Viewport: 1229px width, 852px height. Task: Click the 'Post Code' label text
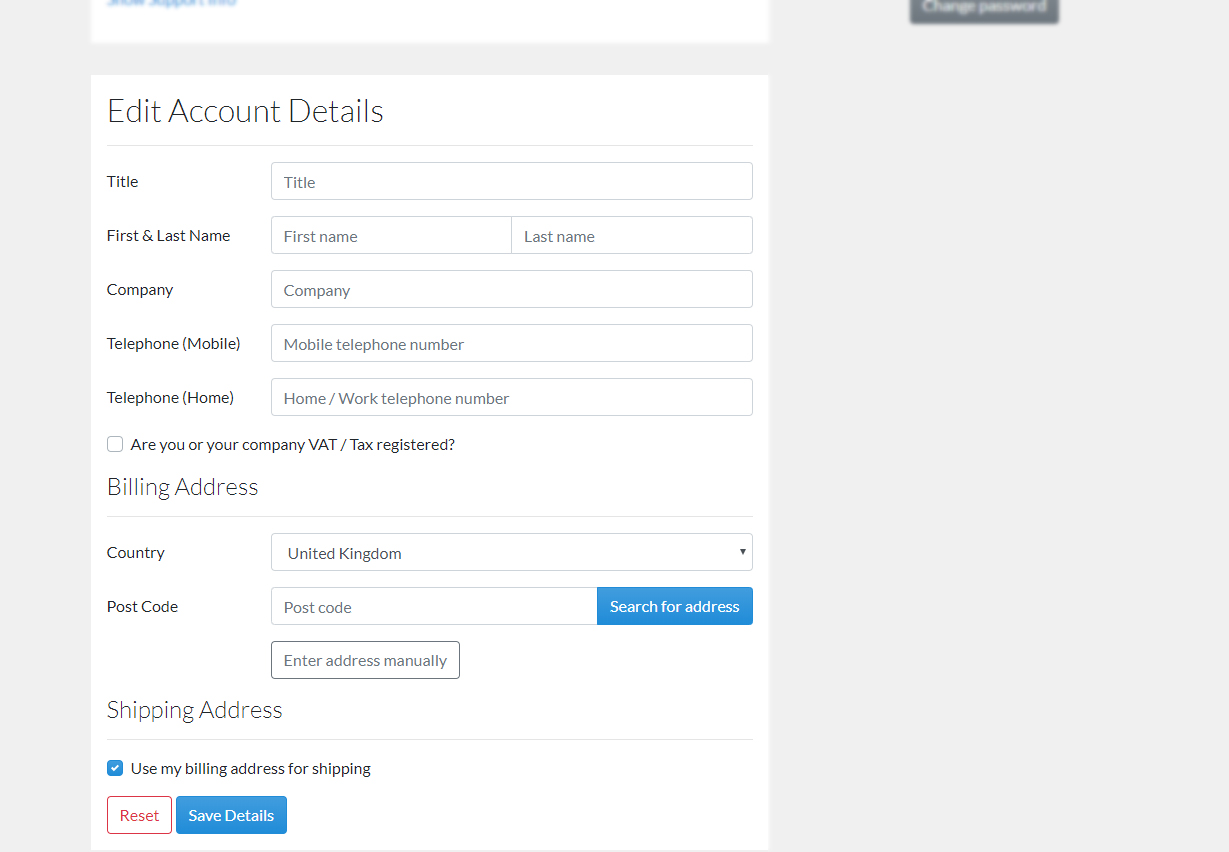click(x=142, y=607)
